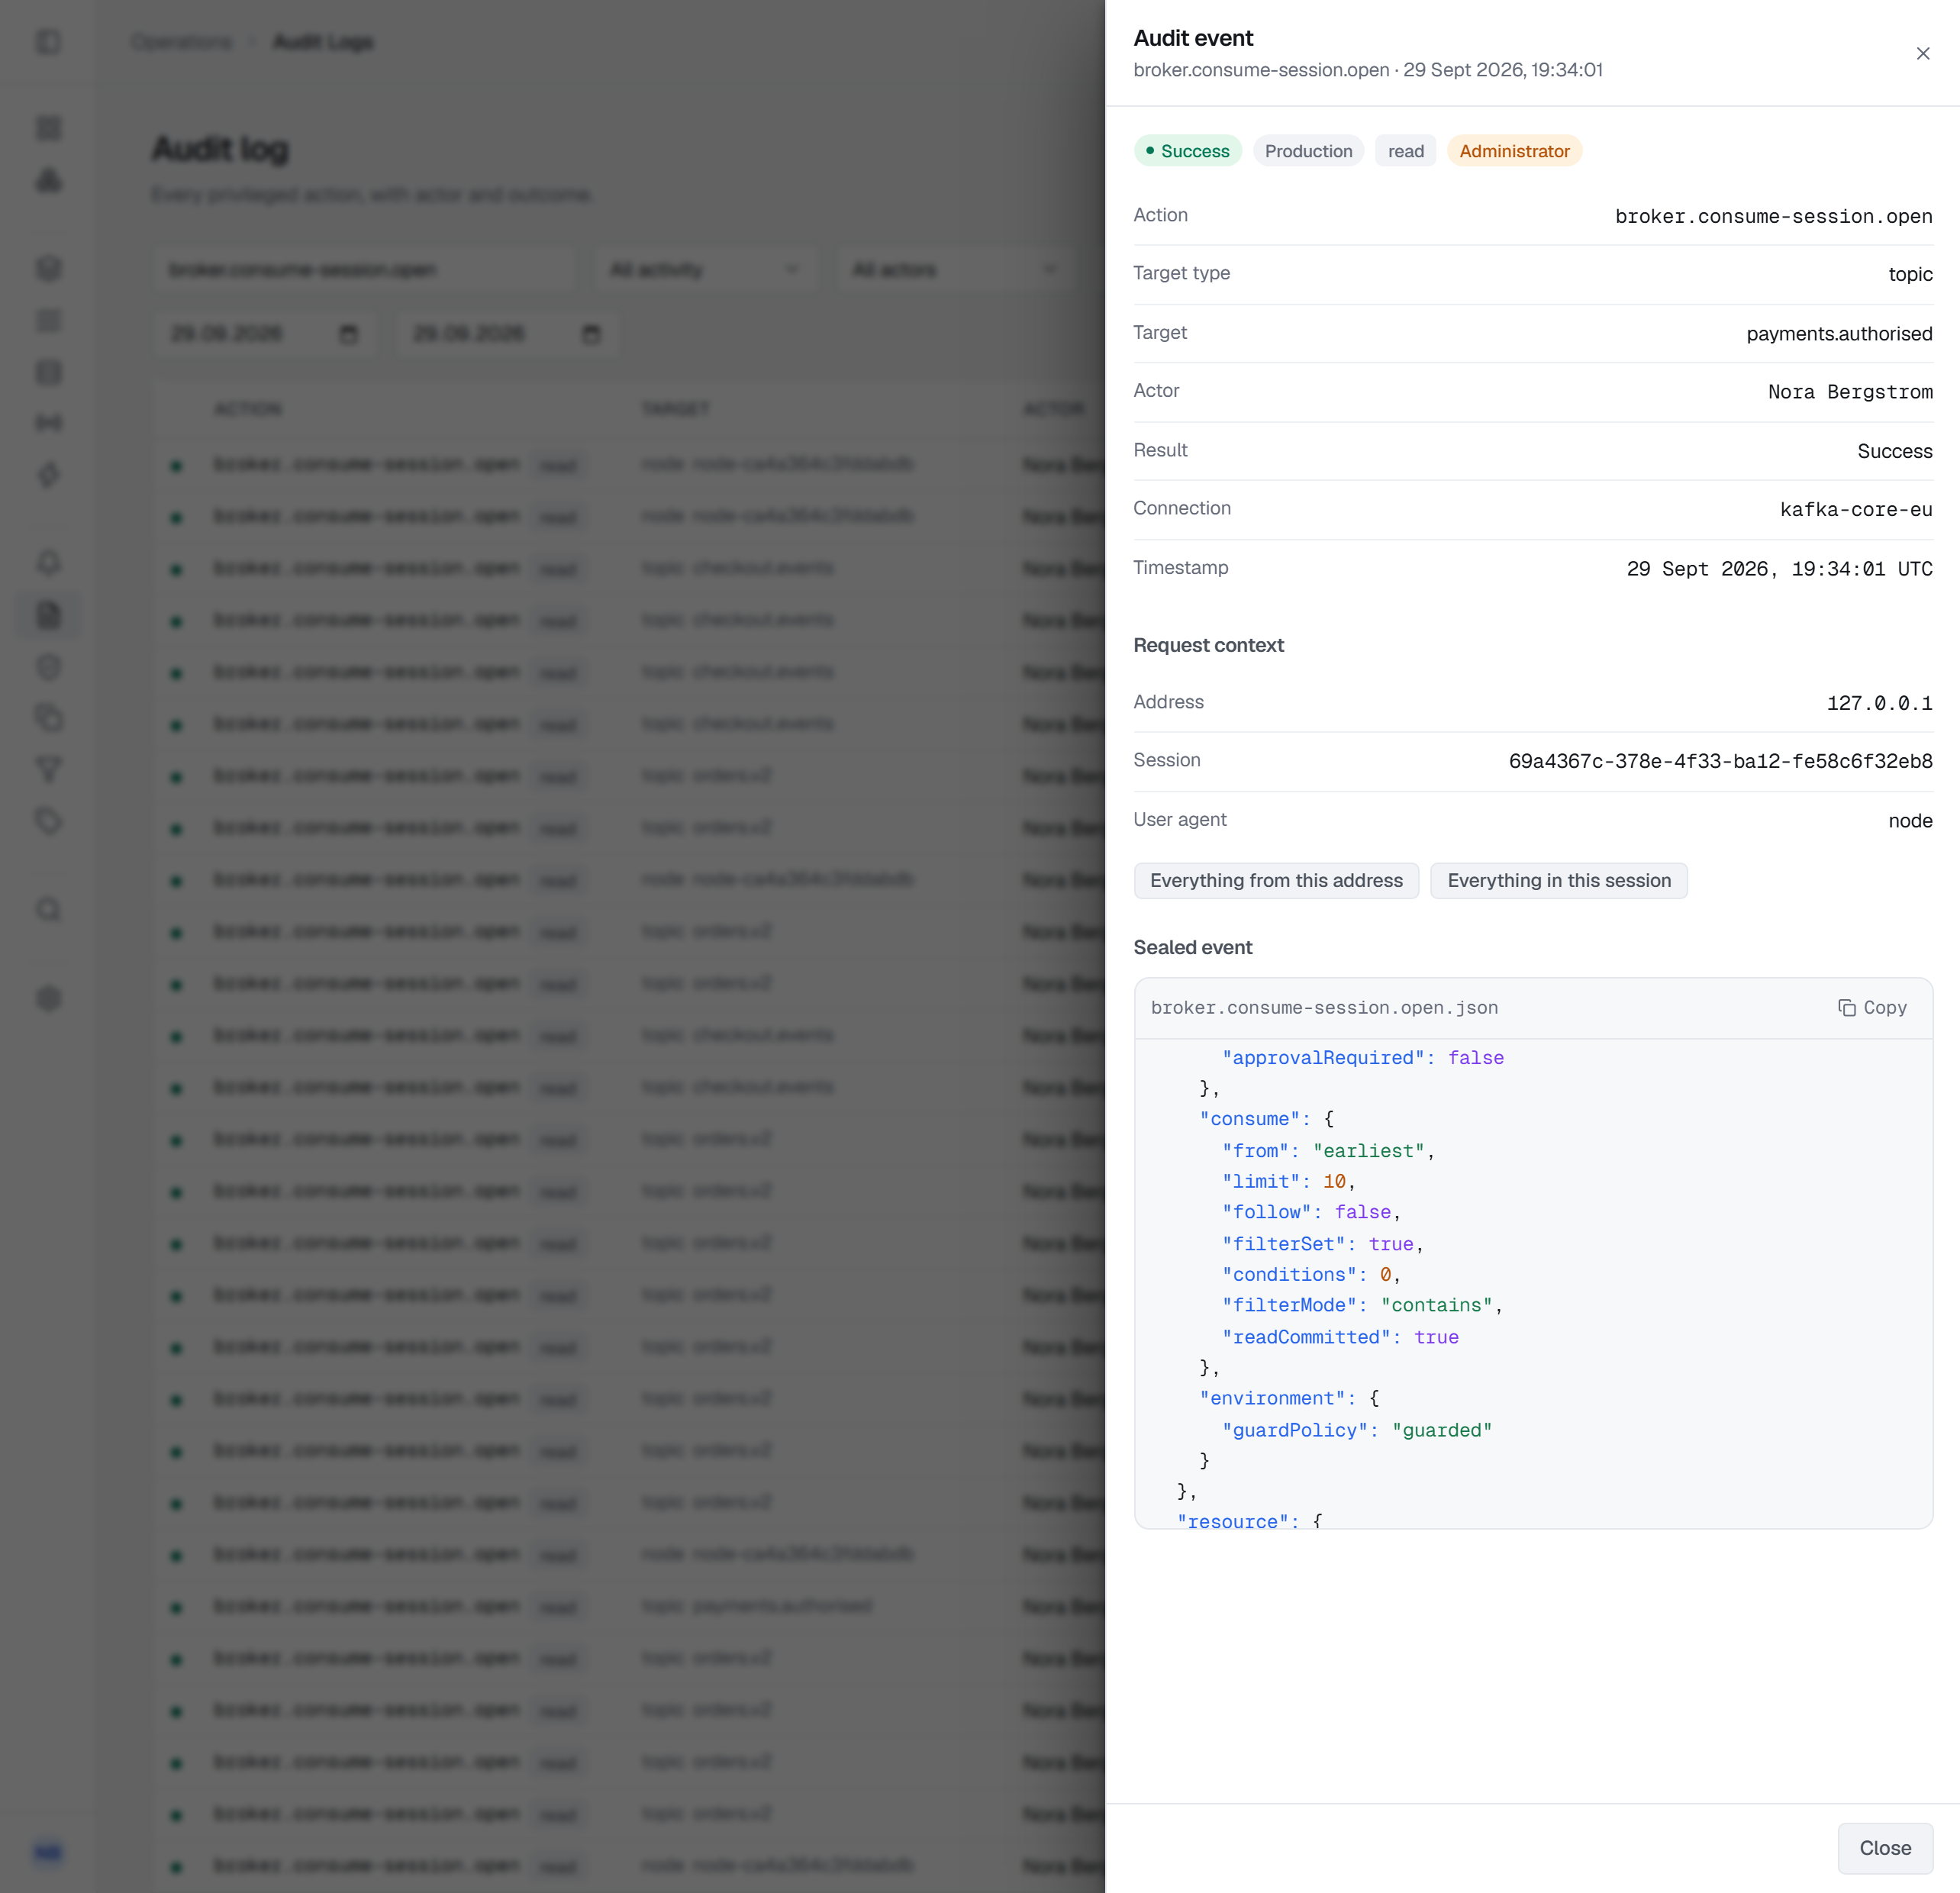
Task: Close the Audit event panel with the X icon
Action: click(1922, 54)
